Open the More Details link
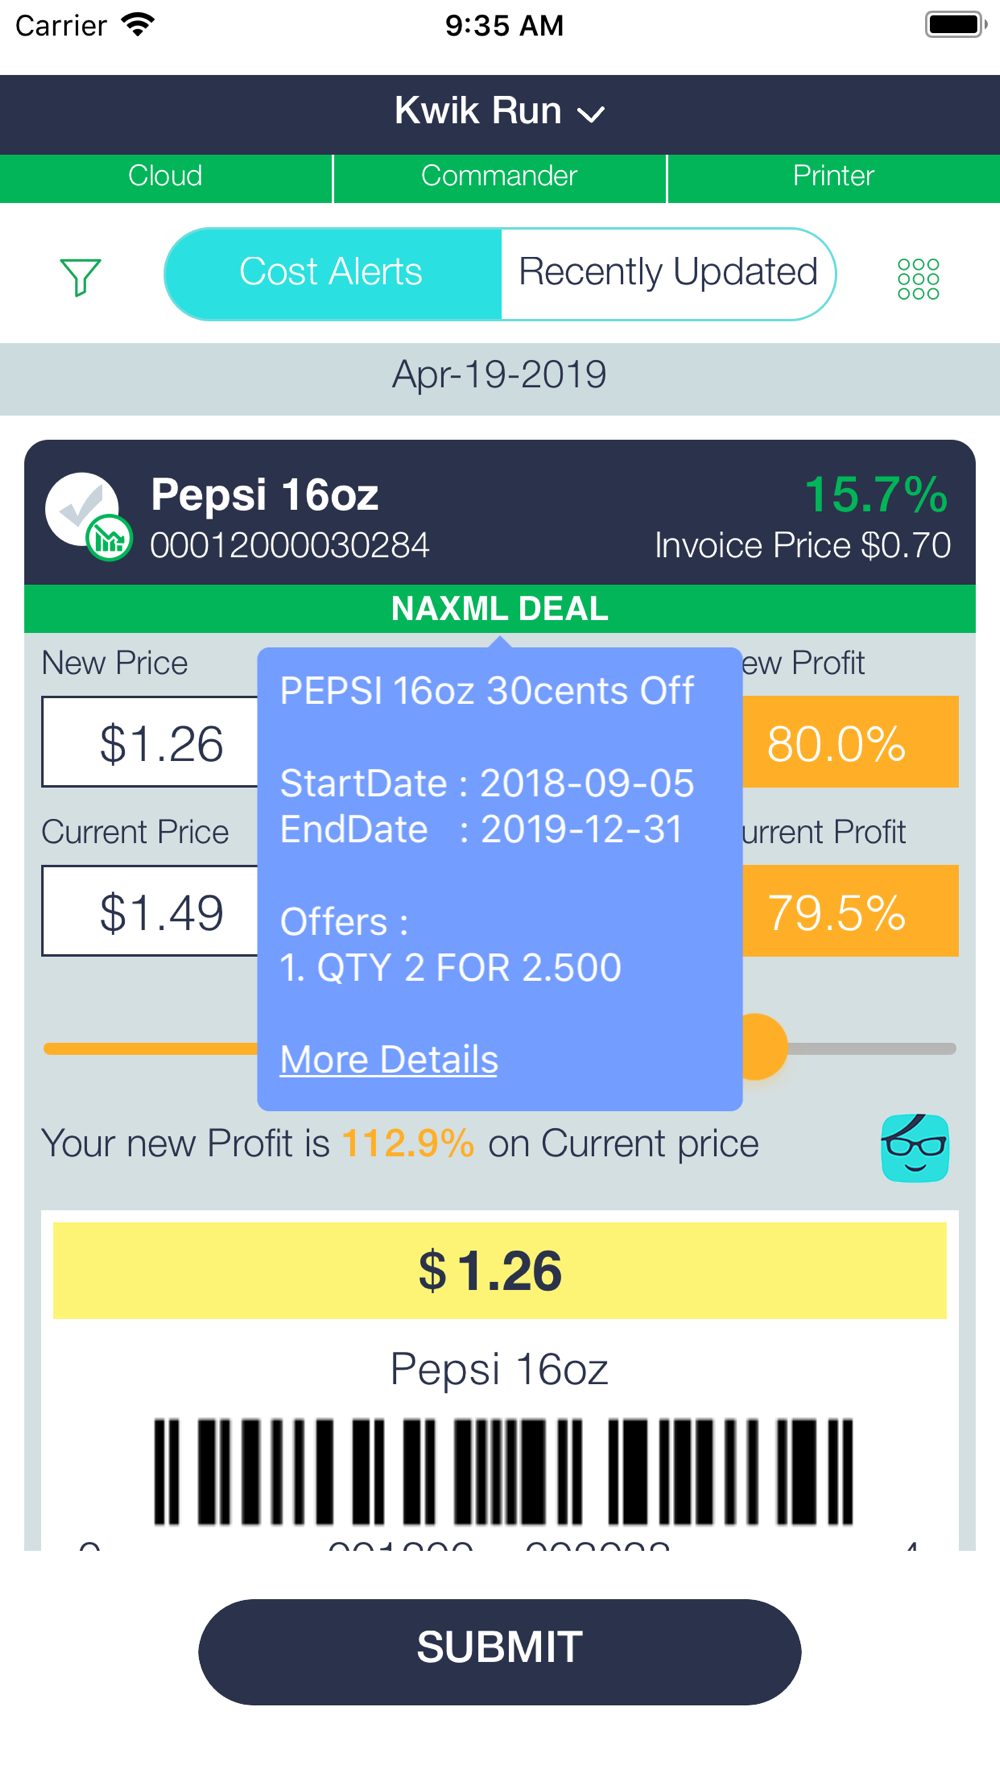The image size is (1000, 1778). coord(389,1060)
